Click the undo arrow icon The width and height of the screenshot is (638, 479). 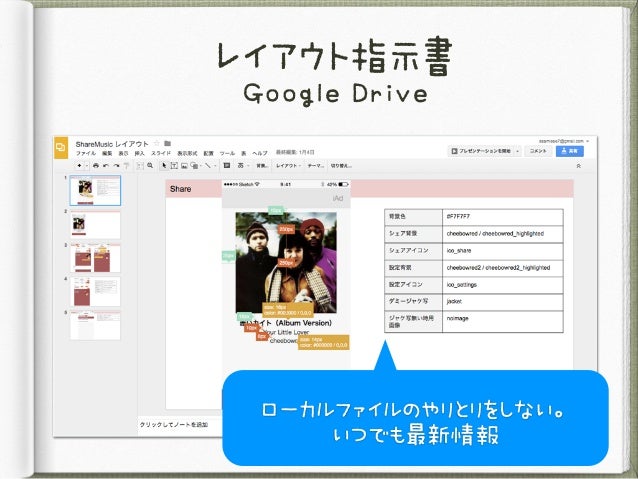(x=106, y=166)
